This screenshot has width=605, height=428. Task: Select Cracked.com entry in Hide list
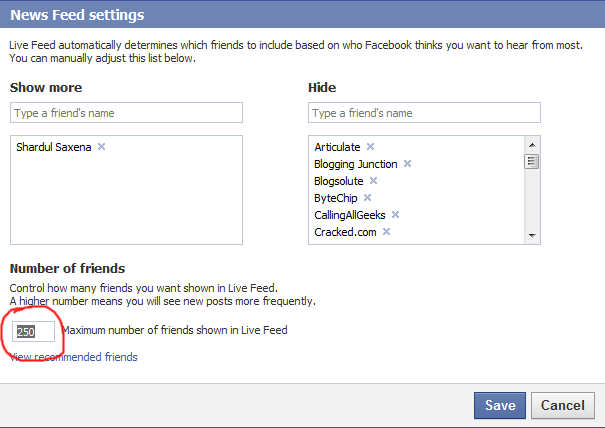click(345, 232)
